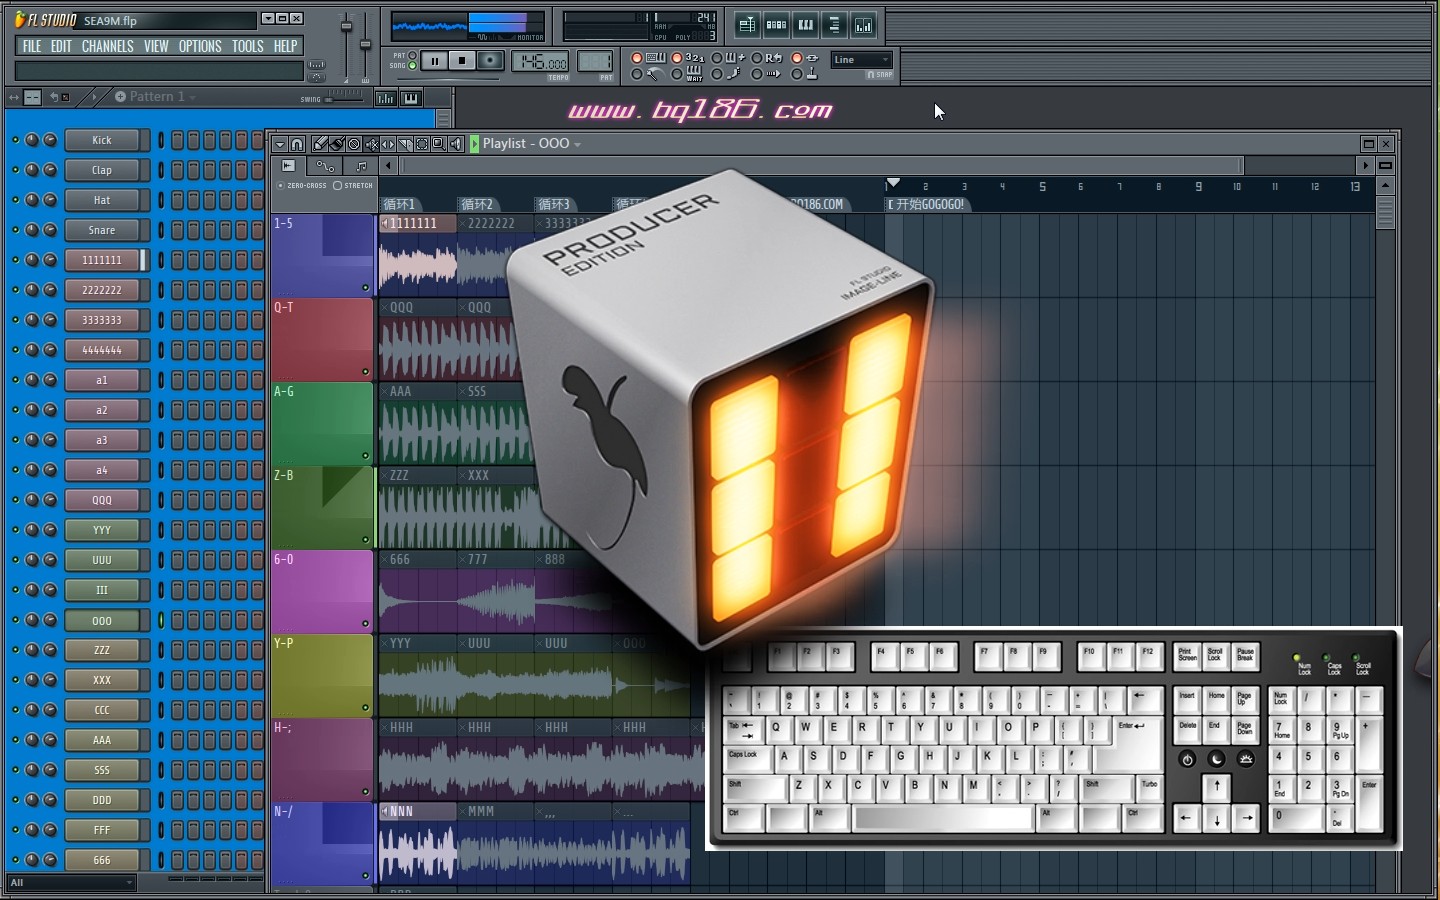Toggle typing keyboard to piano option
The width and height of the screenshot is (1440, 900).
(x=637, y=57)
